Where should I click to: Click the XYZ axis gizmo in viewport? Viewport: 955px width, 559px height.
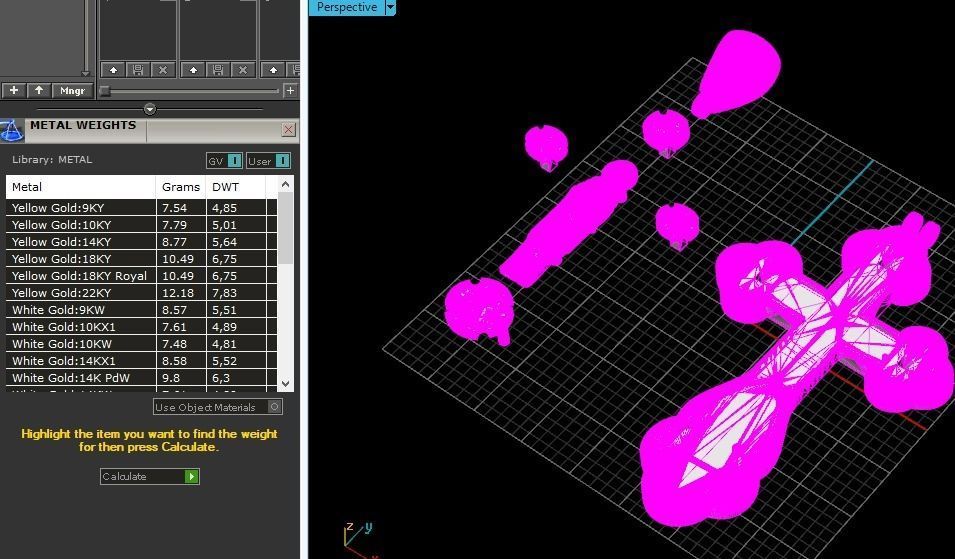click(359, 539)
